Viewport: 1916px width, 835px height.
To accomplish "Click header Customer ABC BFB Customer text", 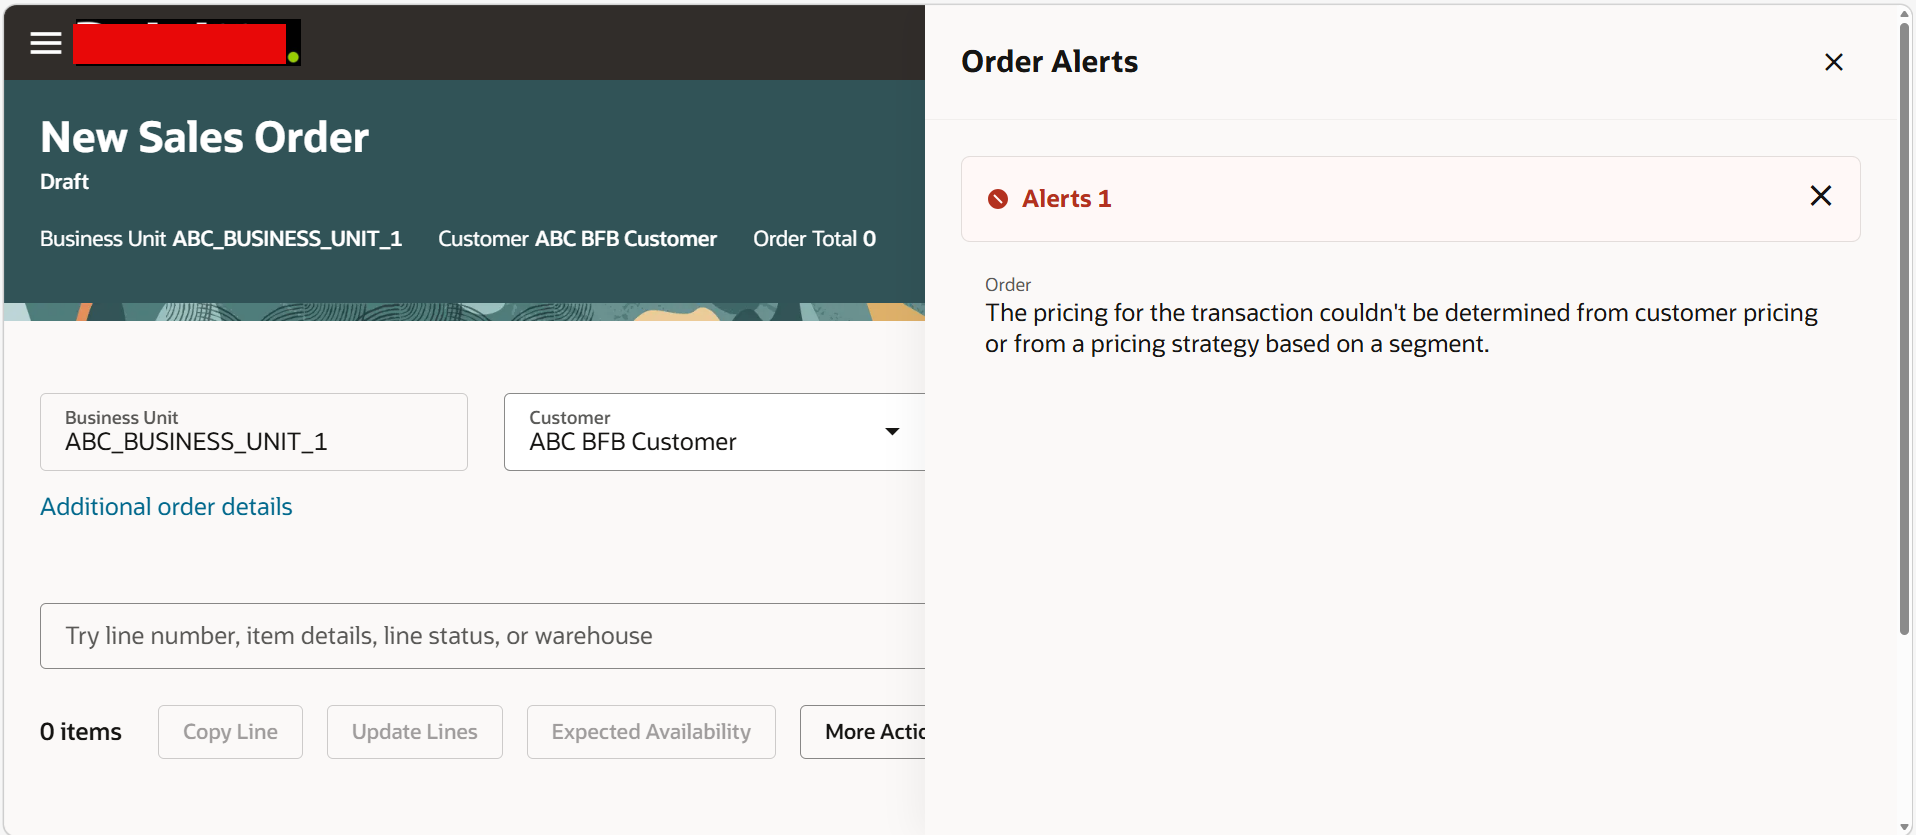I will tap(577, 239).
